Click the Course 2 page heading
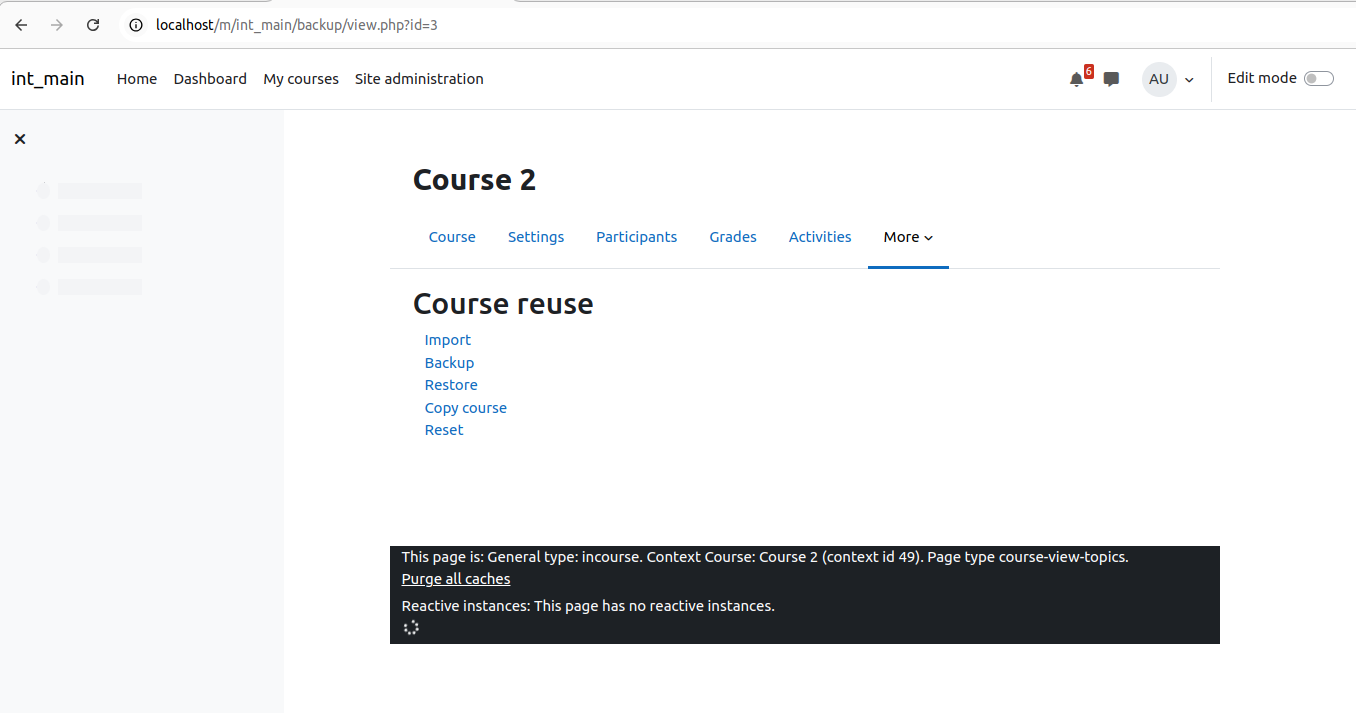Screen dimensions: 1356x713 coord(475,180)
